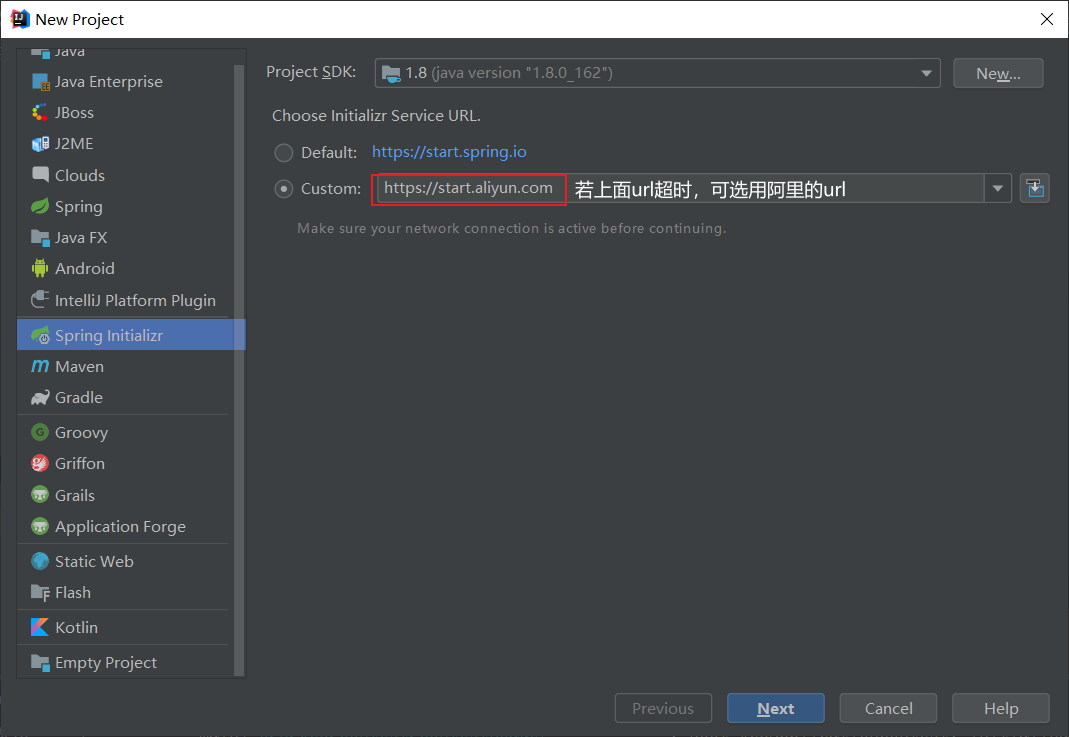Pick Kotlin from the project list

point(125,627)
